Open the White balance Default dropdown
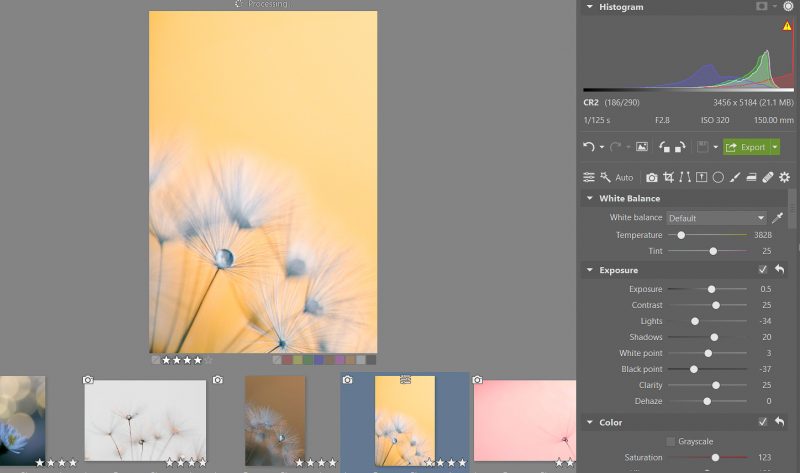Viewport: 800px width, 473px height. [716, 217]
